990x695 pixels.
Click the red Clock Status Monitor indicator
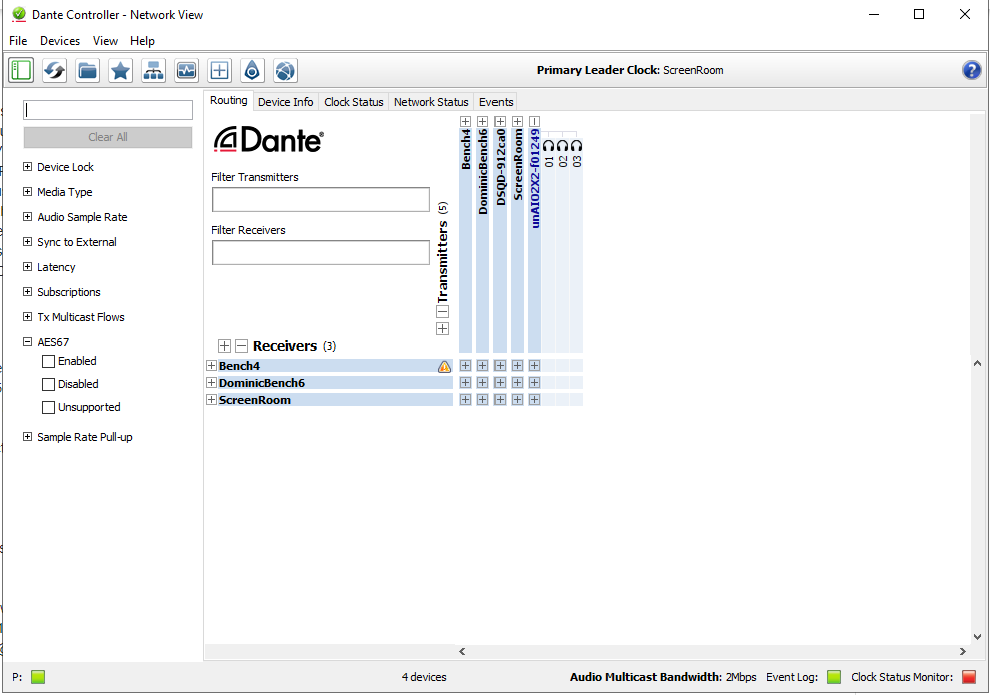[x=968, y=677]
